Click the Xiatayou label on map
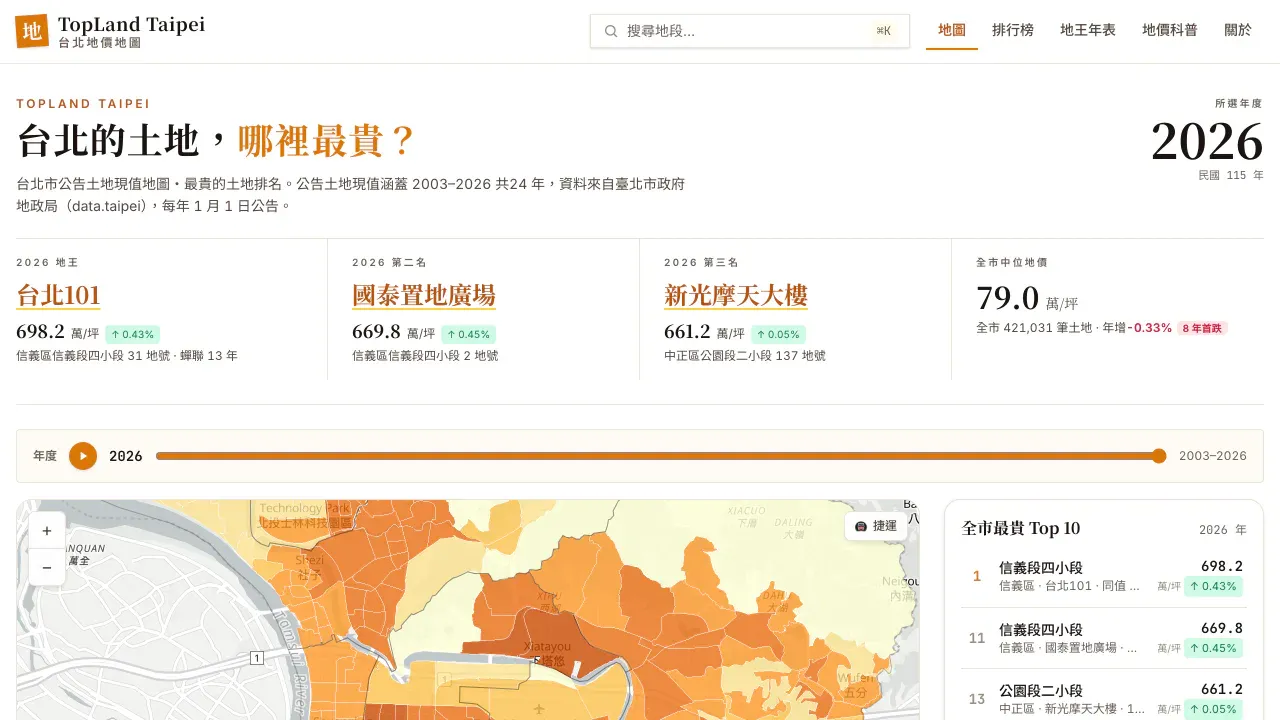The height and width of the screenshot is (720, 1280). (x=548, y=647)
